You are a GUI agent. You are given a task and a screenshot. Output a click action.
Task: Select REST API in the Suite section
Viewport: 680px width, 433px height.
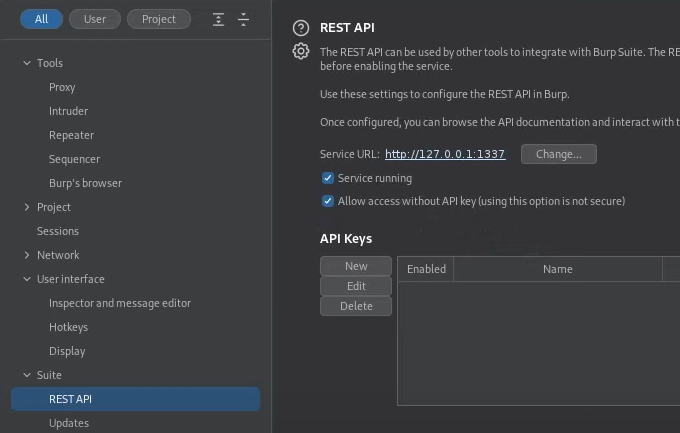pos(135,399)
